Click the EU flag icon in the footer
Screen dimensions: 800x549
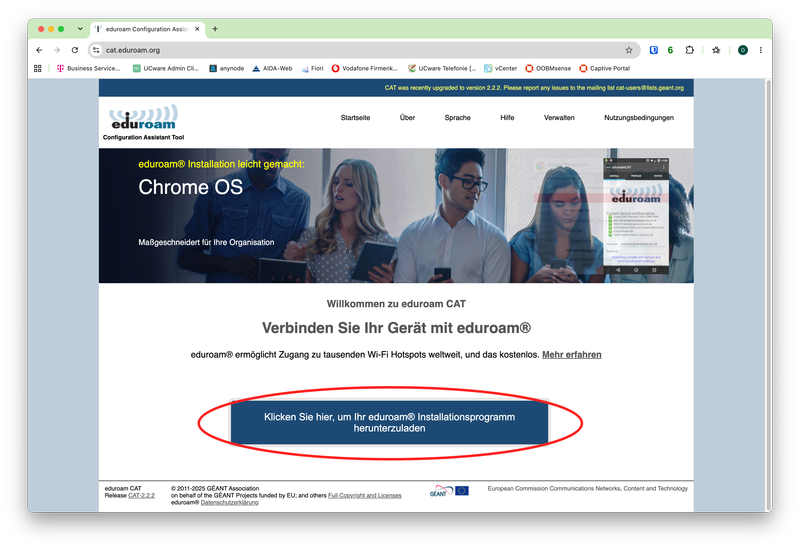(462, 491)
